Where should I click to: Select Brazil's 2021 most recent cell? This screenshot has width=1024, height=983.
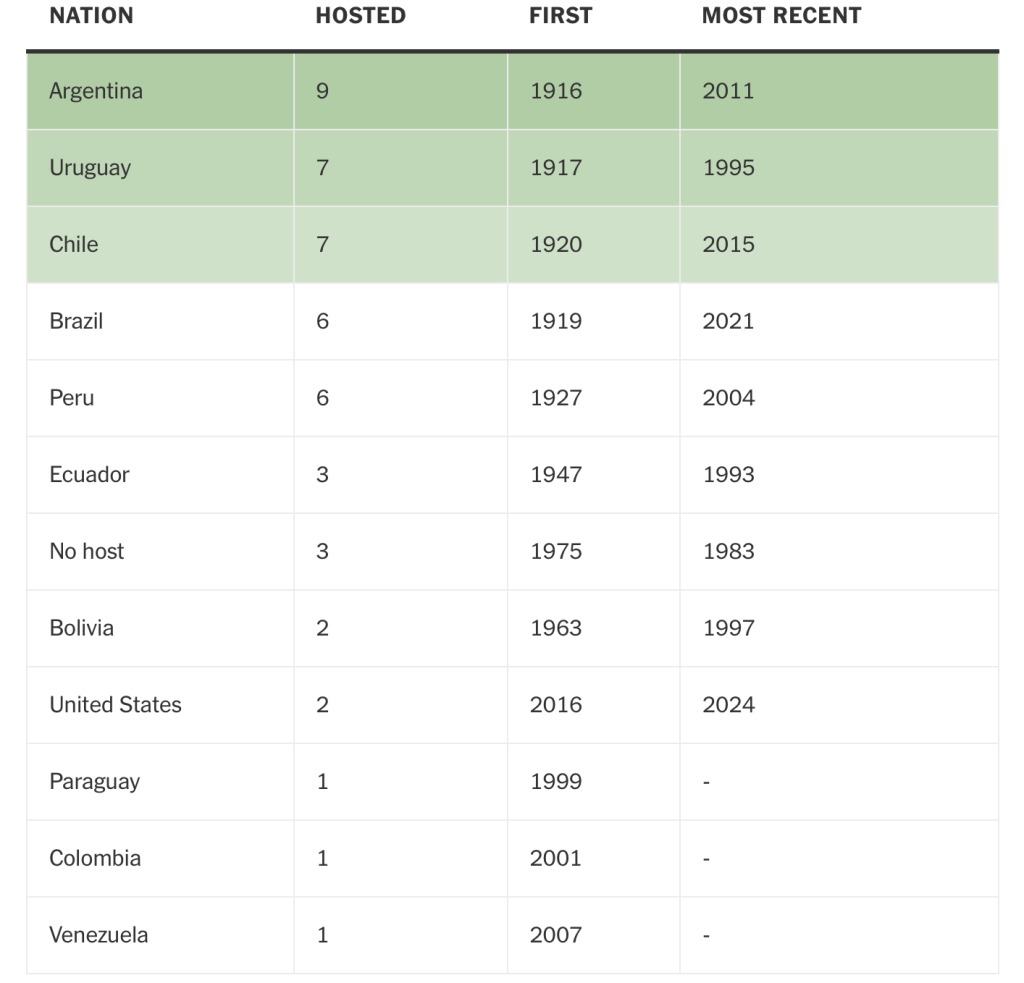(728, 321)
